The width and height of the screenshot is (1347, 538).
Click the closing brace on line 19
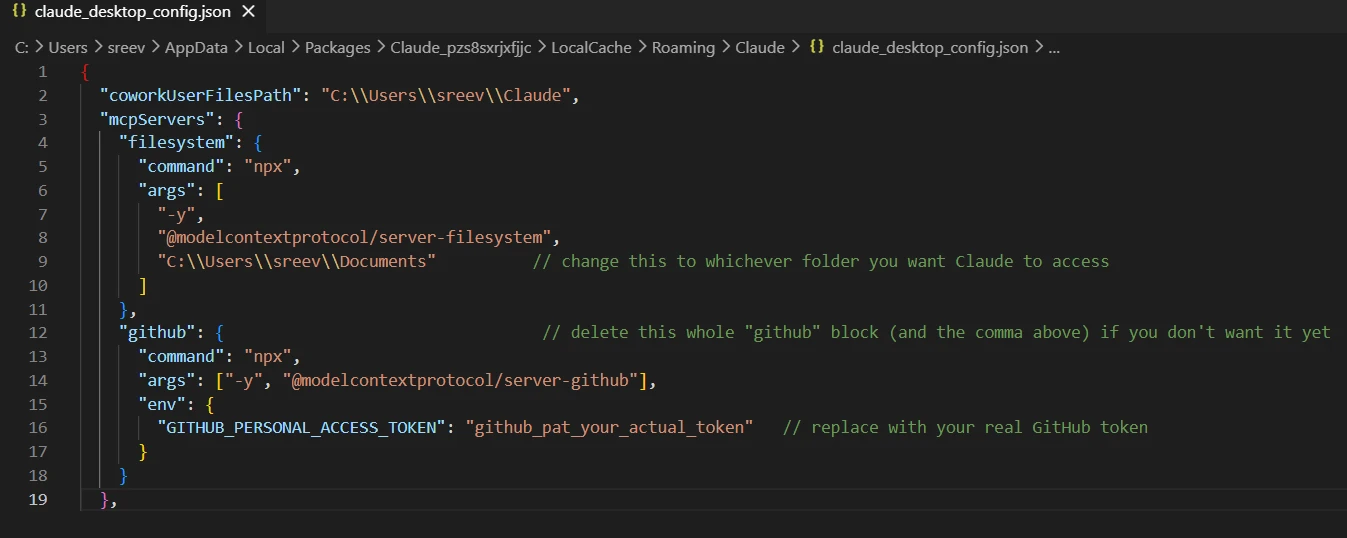point(104,499)
